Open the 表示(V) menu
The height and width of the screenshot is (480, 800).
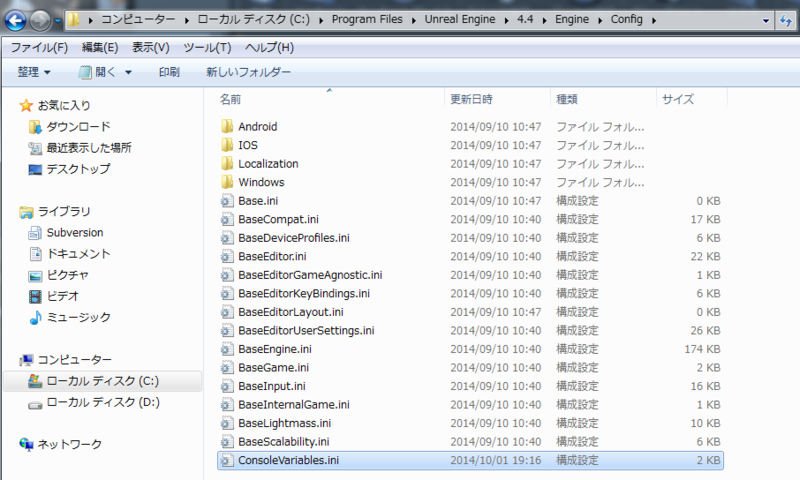(x=151, y=47)
